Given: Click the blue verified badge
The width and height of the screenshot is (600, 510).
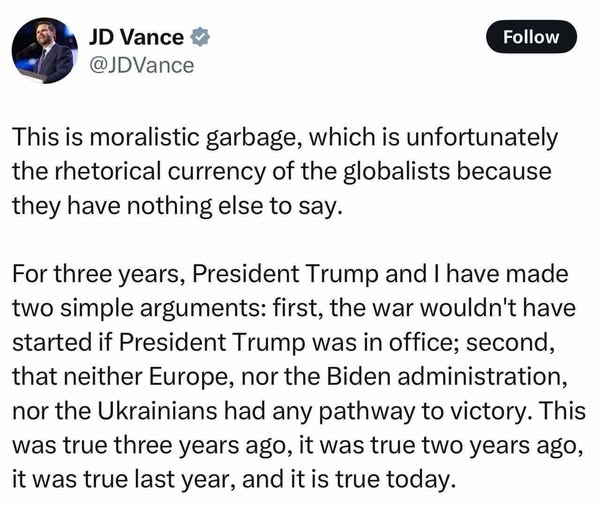Looking at the screenshot, I should pyautogui.click(x=200, y=38).
